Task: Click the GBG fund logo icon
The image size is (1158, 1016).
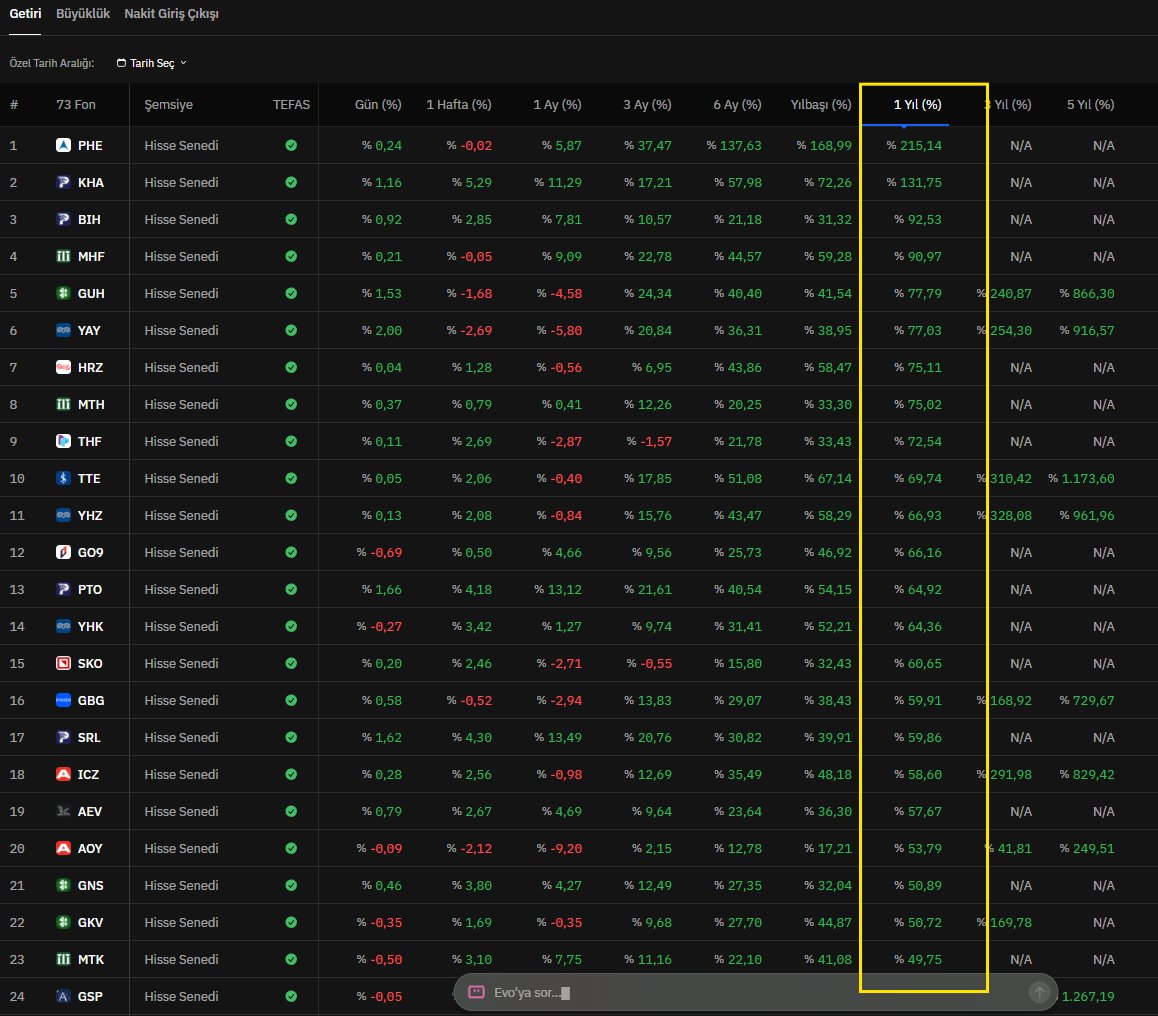Action: pos(64,700)
